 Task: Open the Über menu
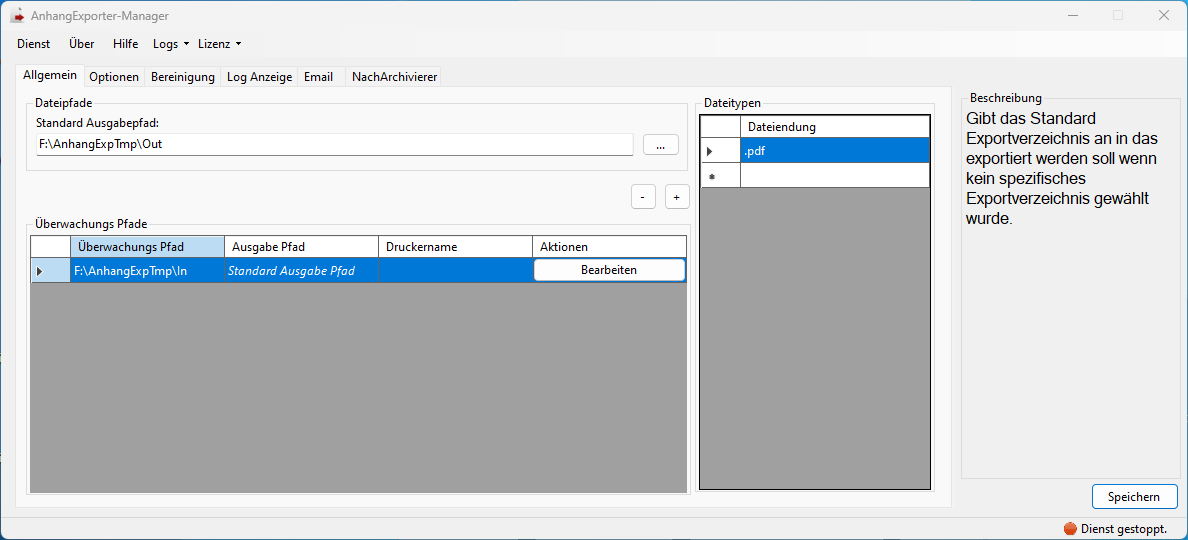click(81, 44)
